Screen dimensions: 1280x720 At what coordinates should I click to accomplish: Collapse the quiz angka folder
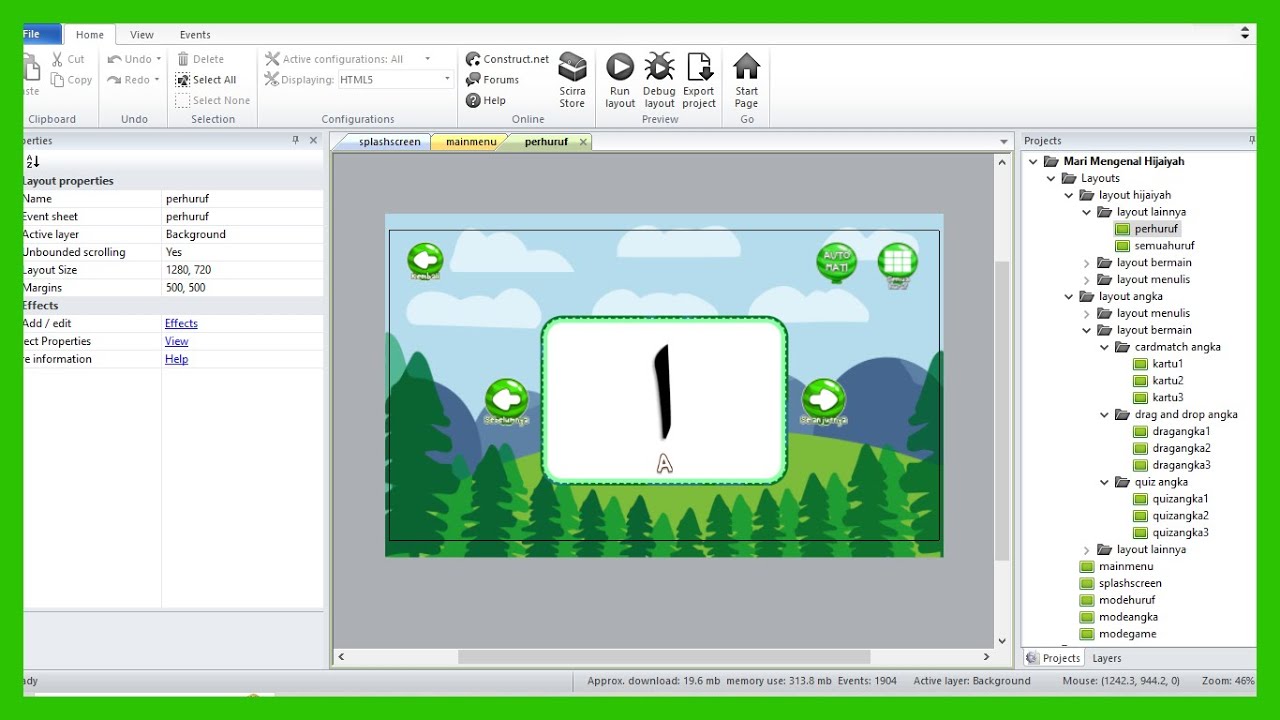tap(1105, 482)
